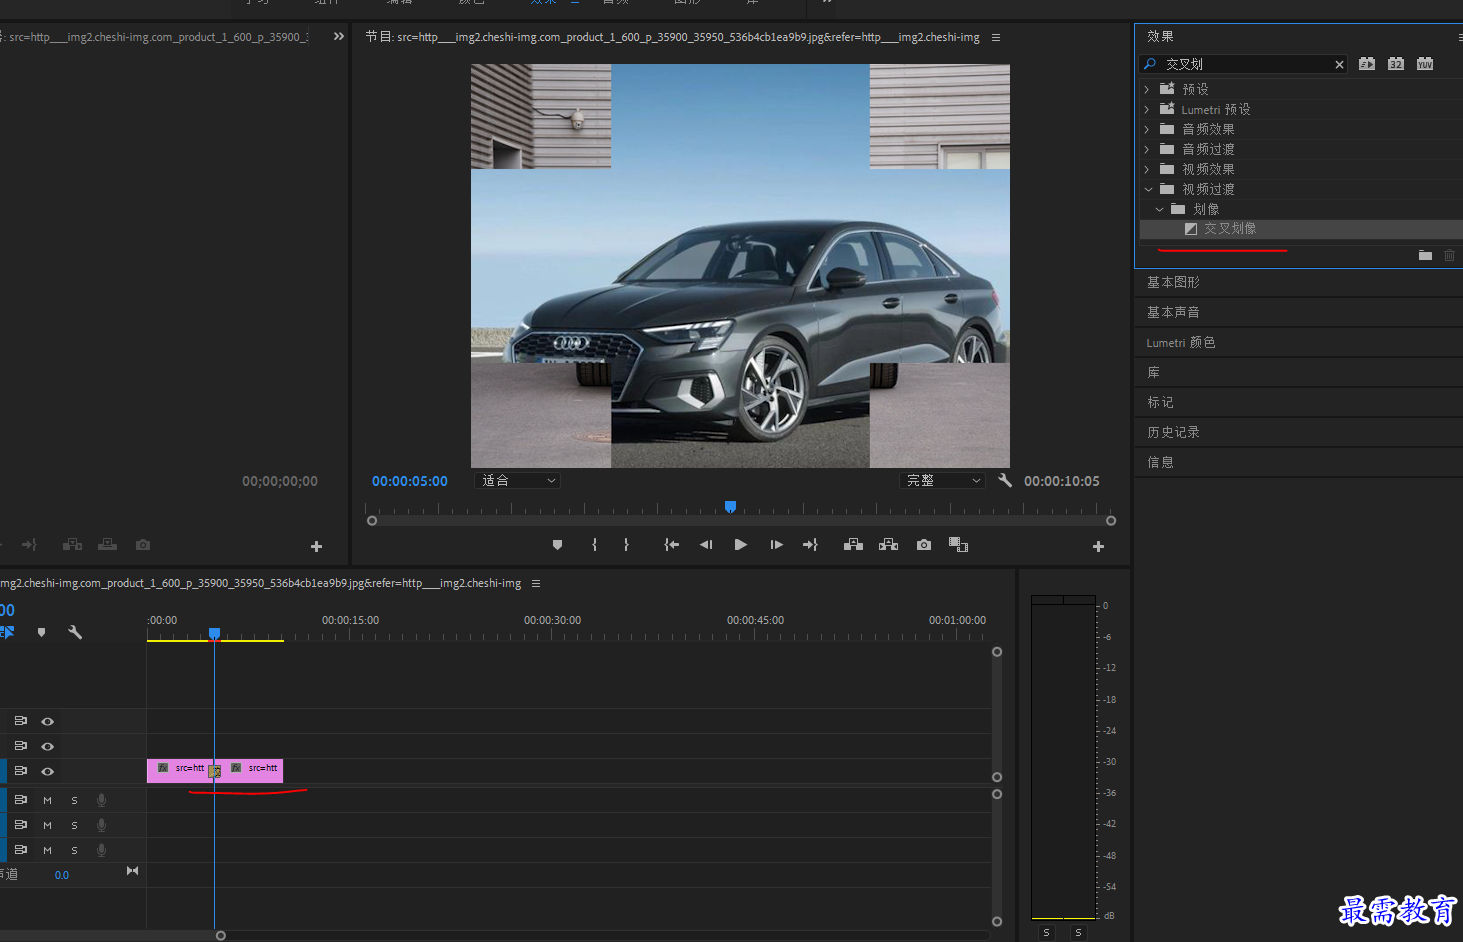Screen dimensions: 1463x942
Task: Enable voice-over record on first audio track
Action: pyautogui.click(x=101, y=800)
